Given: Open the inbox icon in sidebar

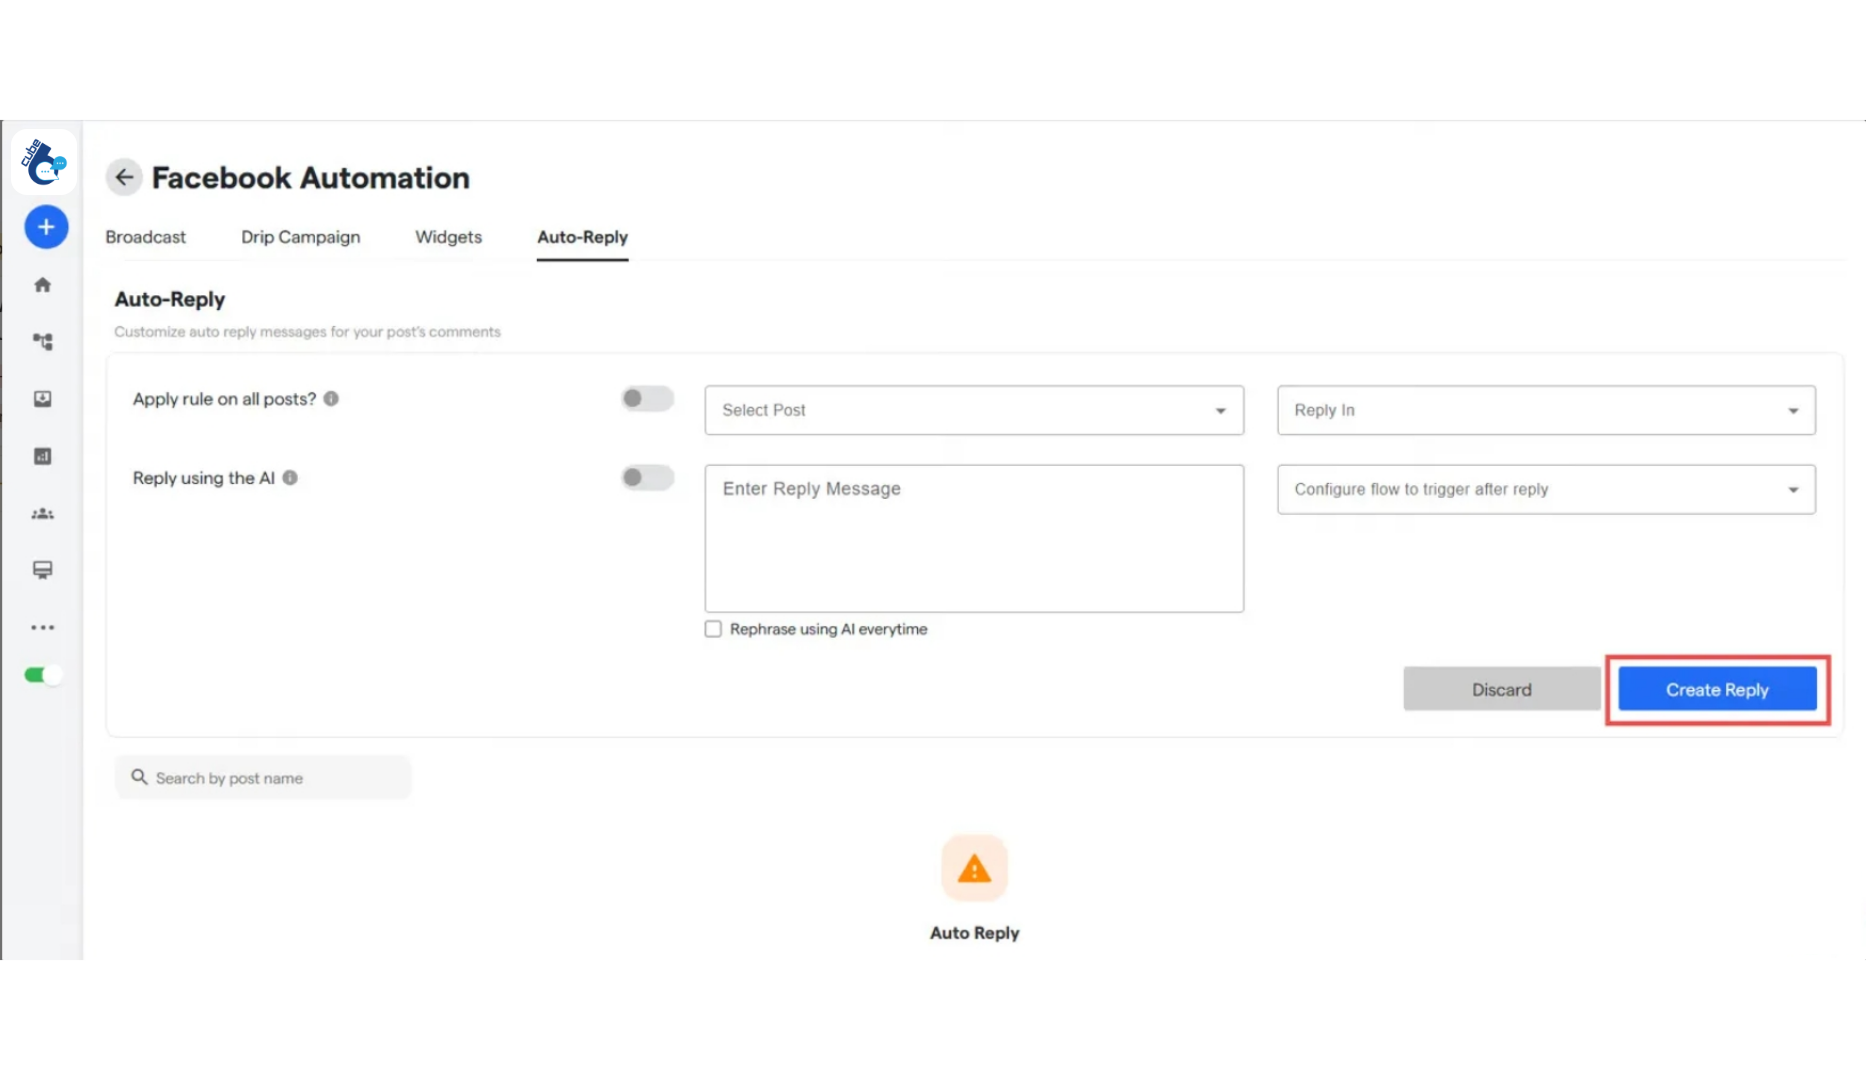Looking at the screenshot, I should click(42, 398).
